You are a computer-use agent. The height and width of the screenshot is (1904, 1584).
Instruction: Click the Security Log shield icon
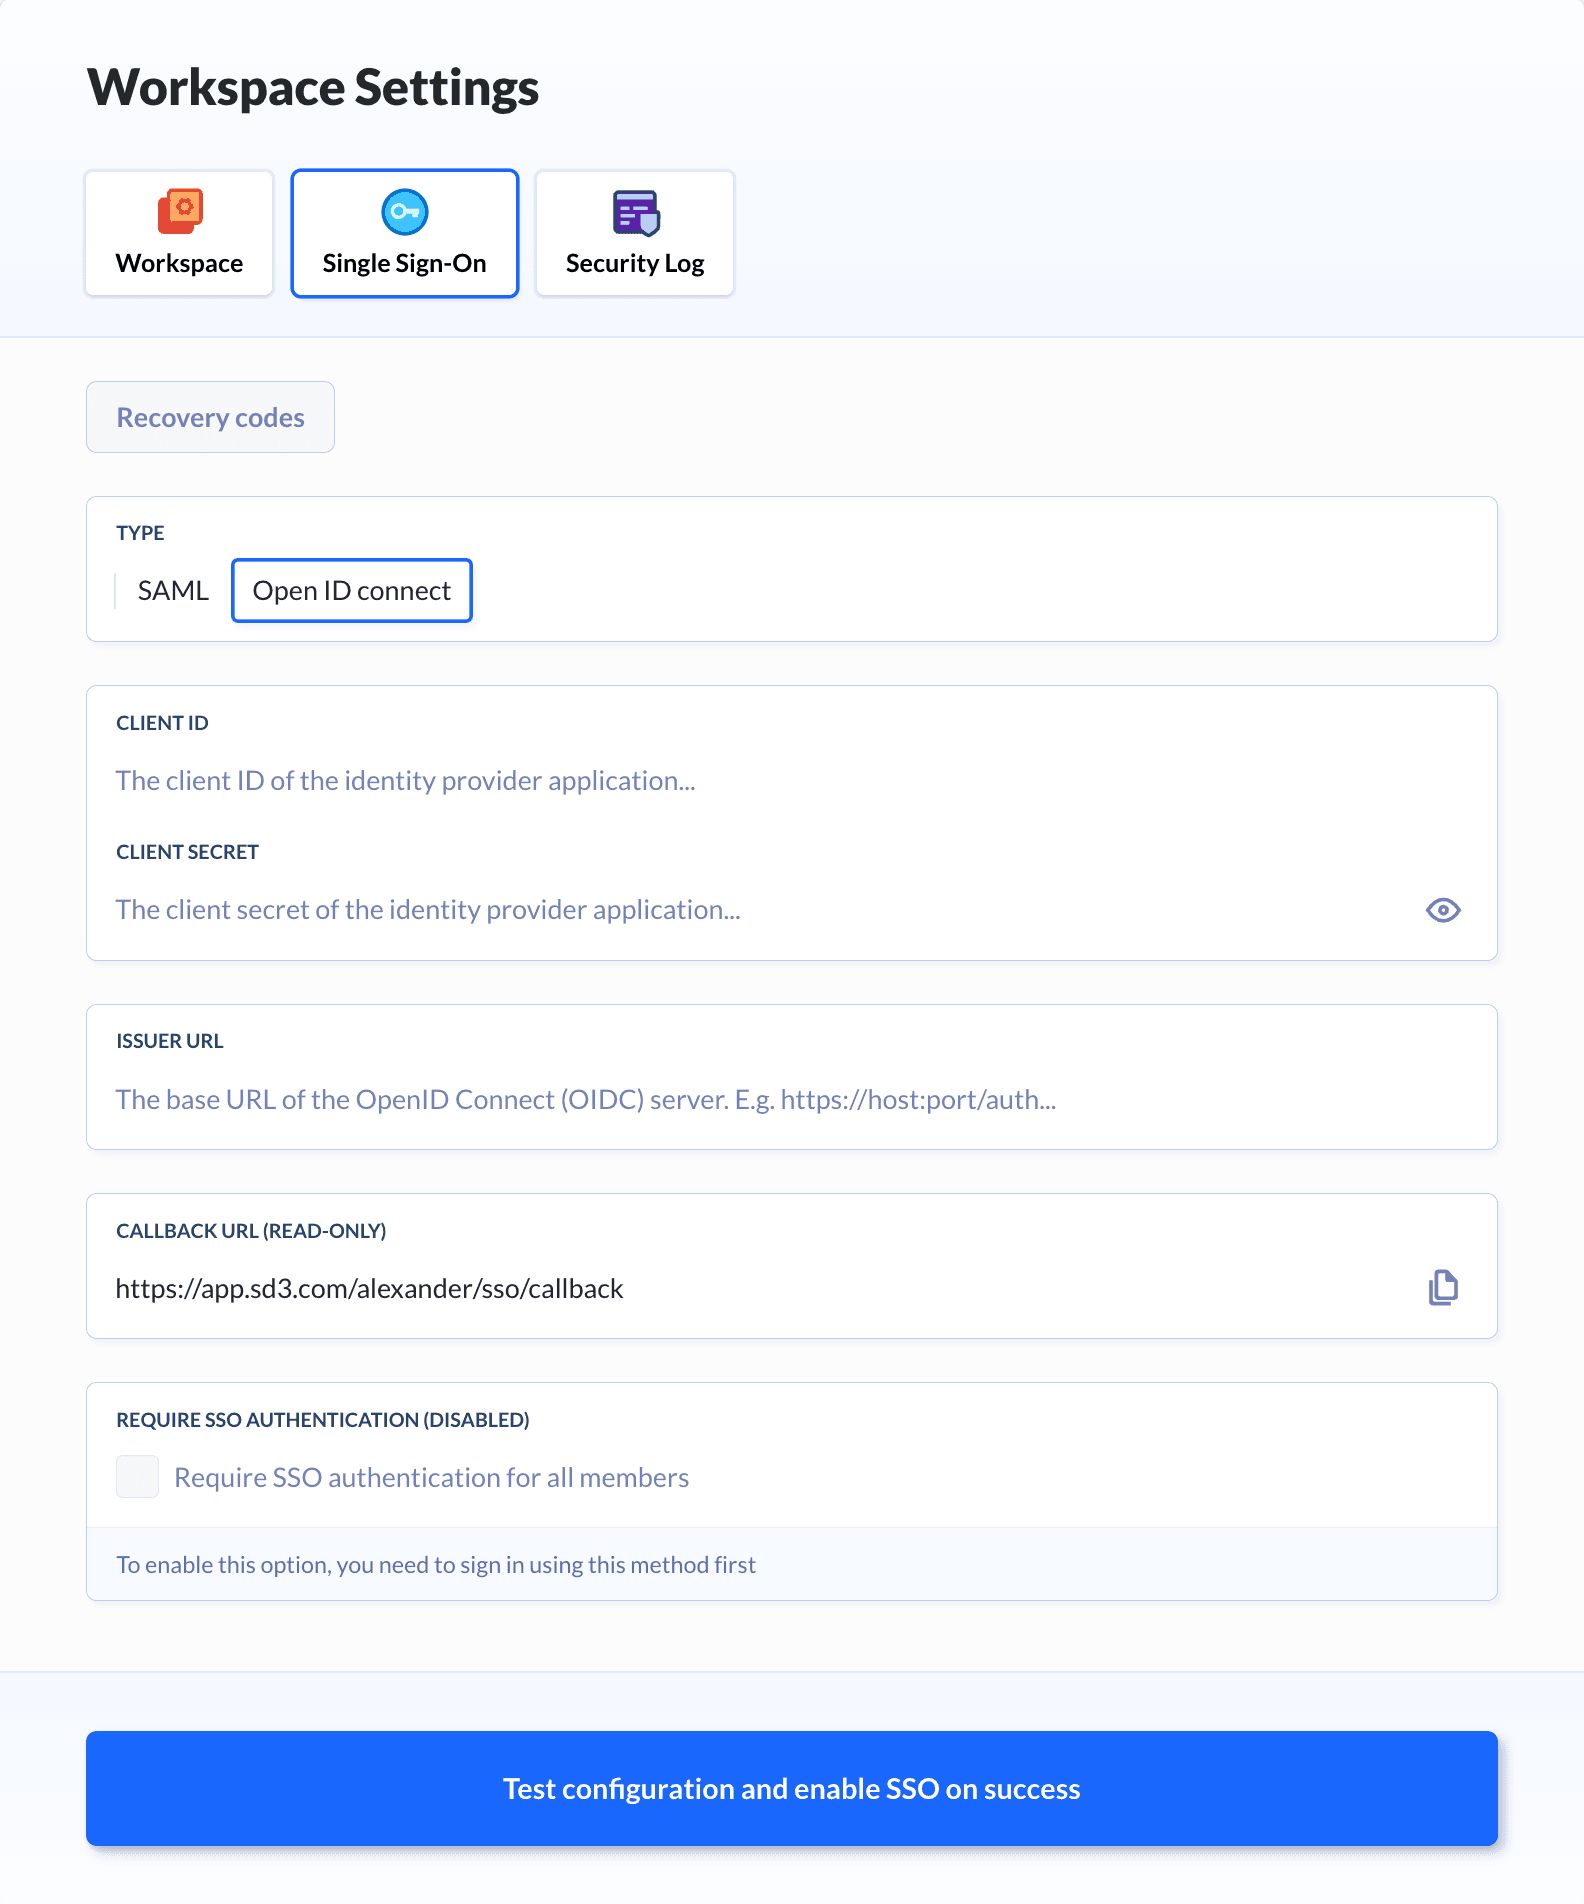(635, 211)
